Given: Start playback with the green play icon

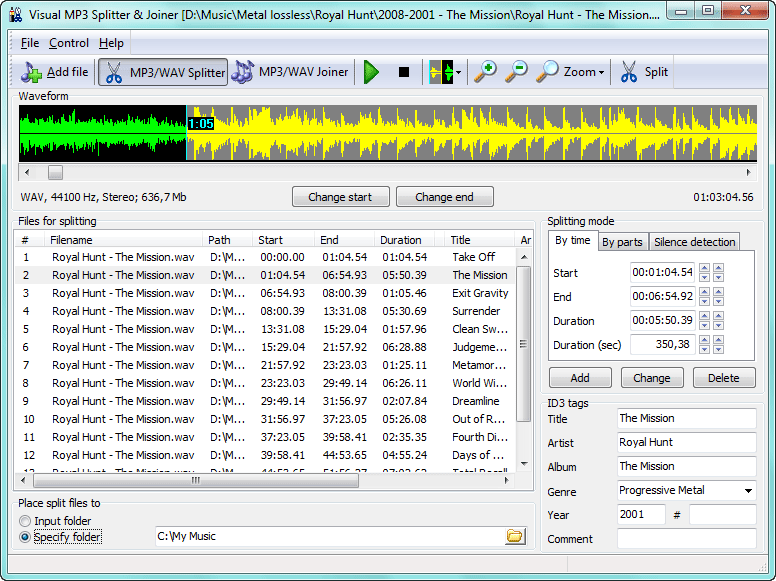Looking at the screenshot, I should pos(371,72).
